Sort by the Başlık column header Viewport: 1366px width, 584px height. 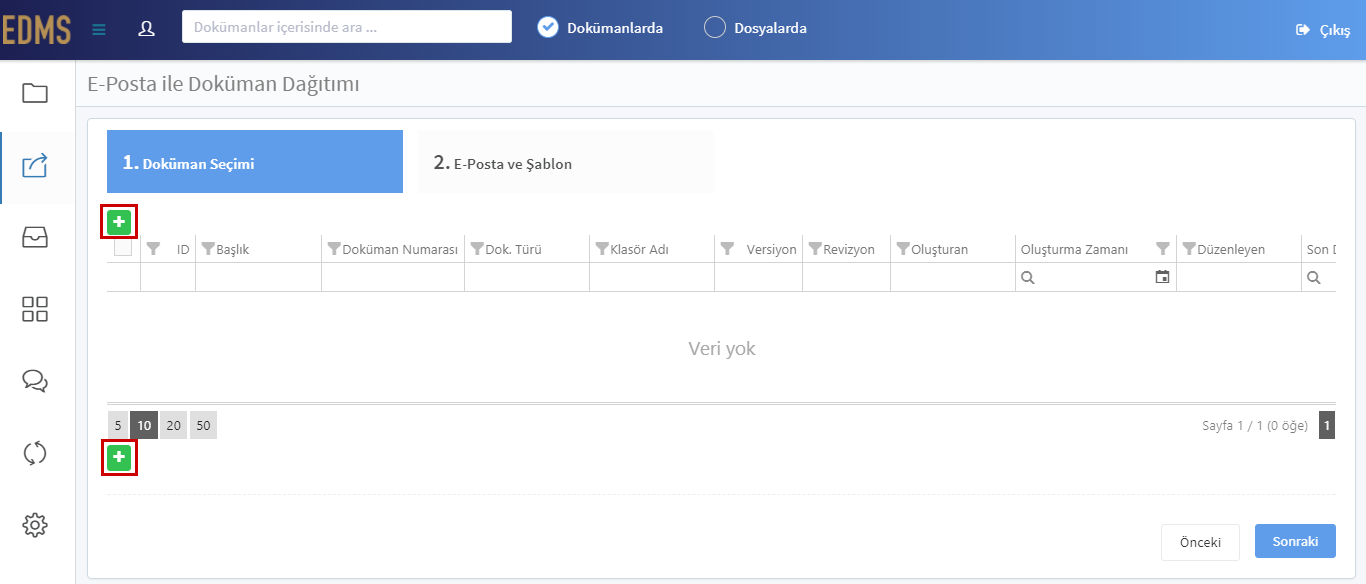[233, 249]
